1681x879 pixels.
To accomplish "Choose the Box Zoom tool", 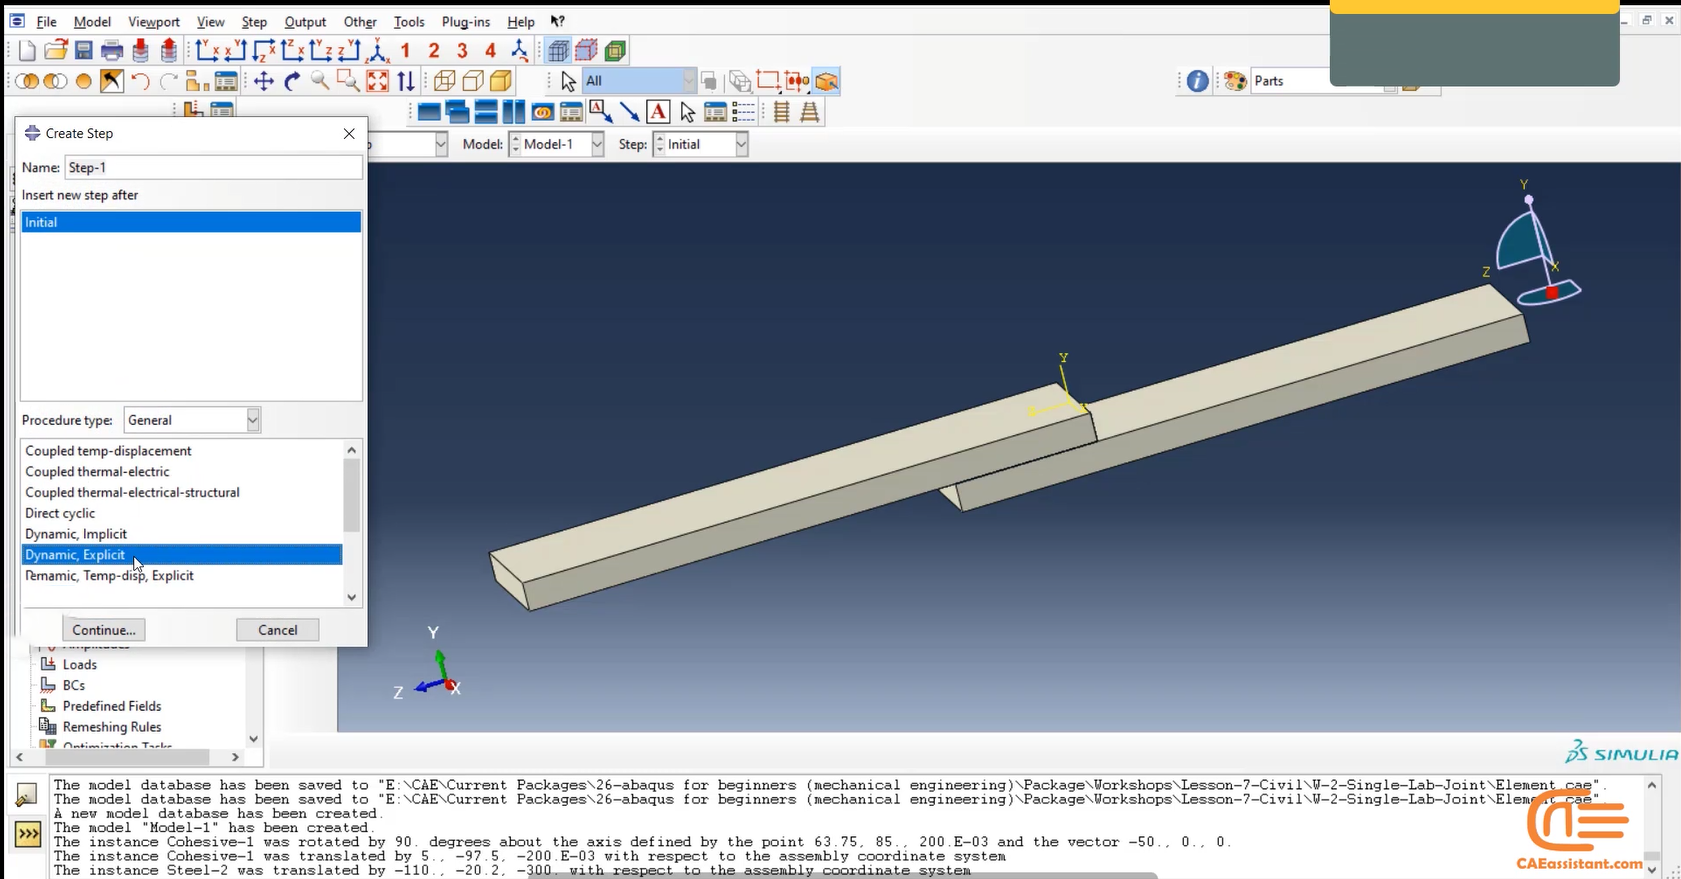I will 348,81.
